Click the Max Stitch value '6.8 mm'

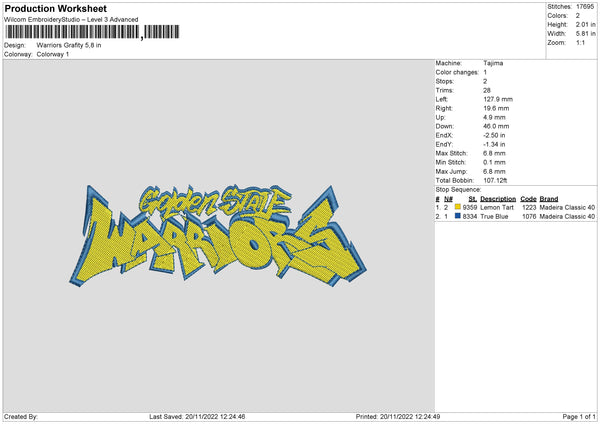(x=494, y=153)
